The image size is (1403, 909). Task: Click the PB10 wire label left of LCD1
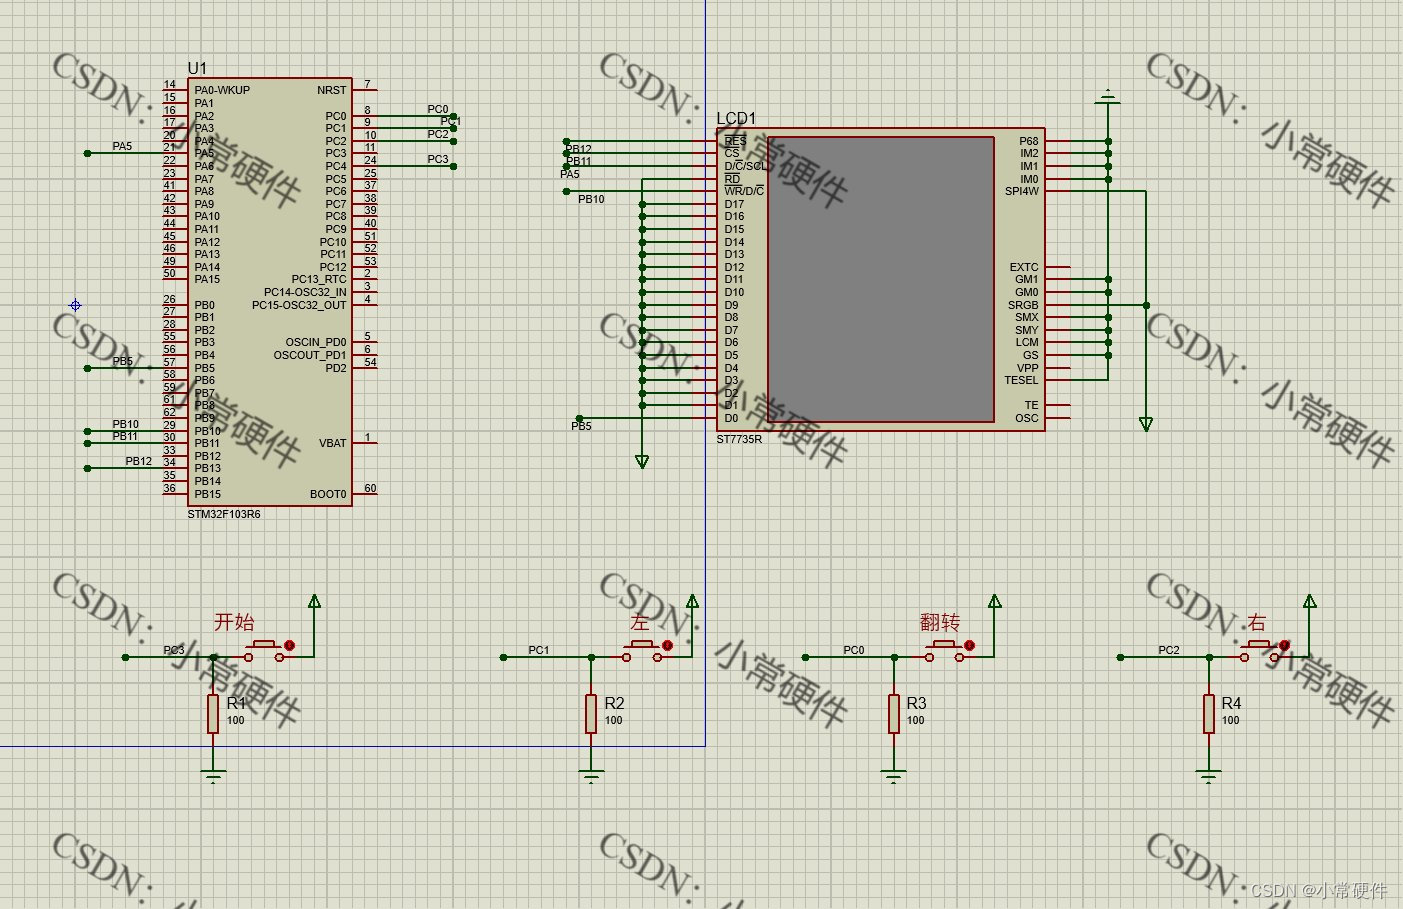591,199
